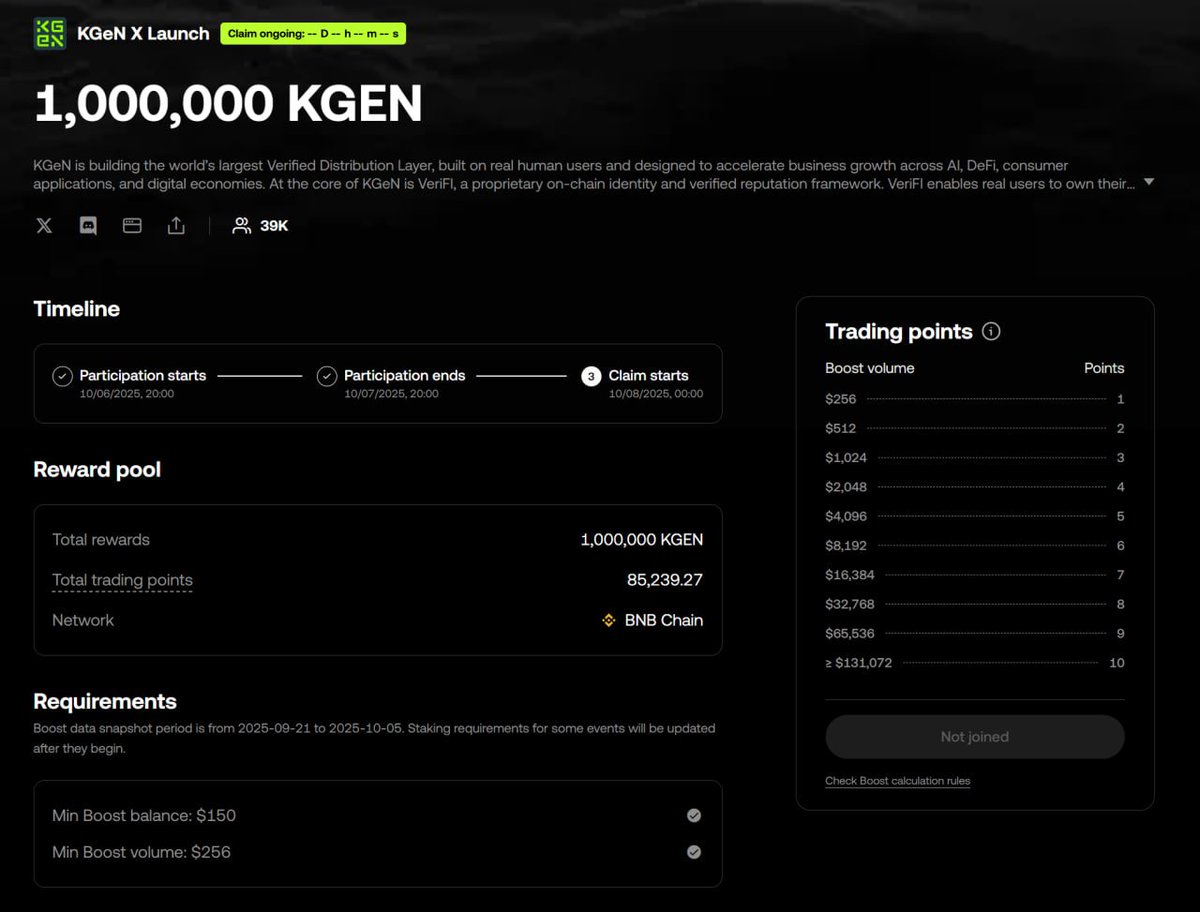Image resolution: width=1200 pixels, height=912 pixels.
Task: Click the 1,000,000 KGEN headline
Action: (228, 105)
